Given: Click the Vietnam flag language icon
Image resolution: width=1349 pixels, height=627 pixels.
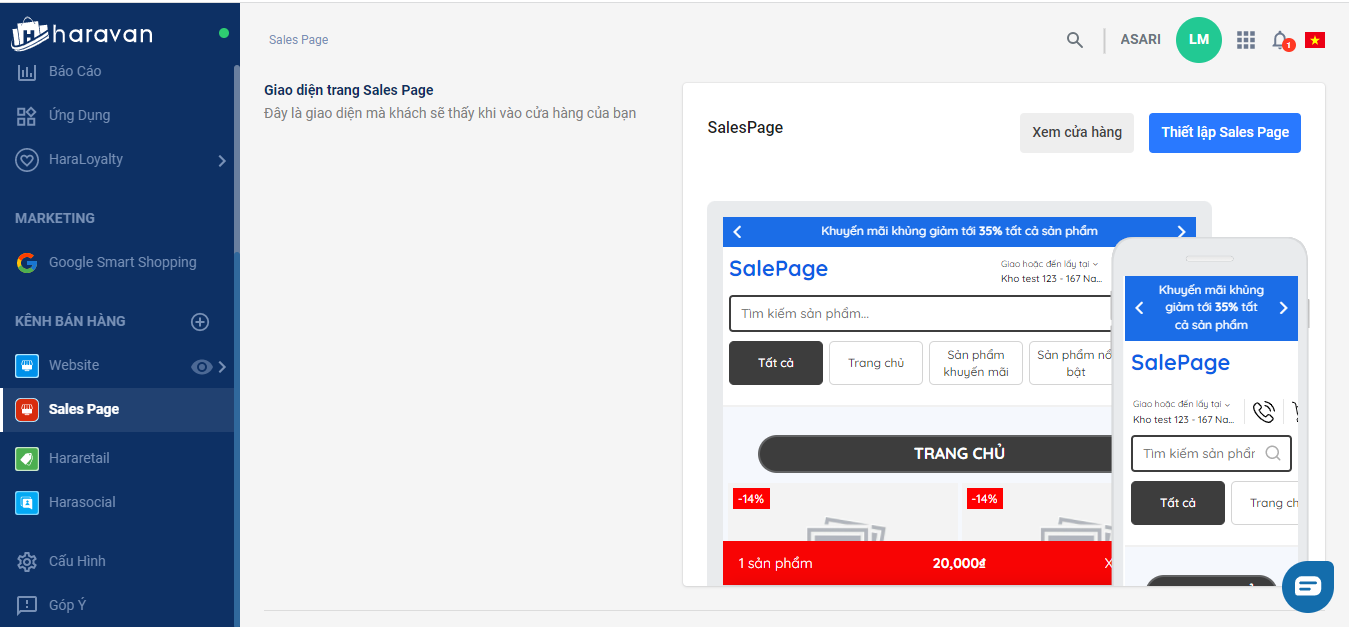Looking at the screenshot, I should 1315,40.
